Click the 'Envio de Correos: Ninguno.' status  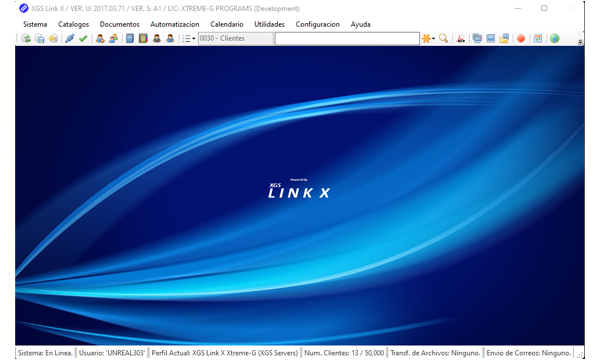528,353
